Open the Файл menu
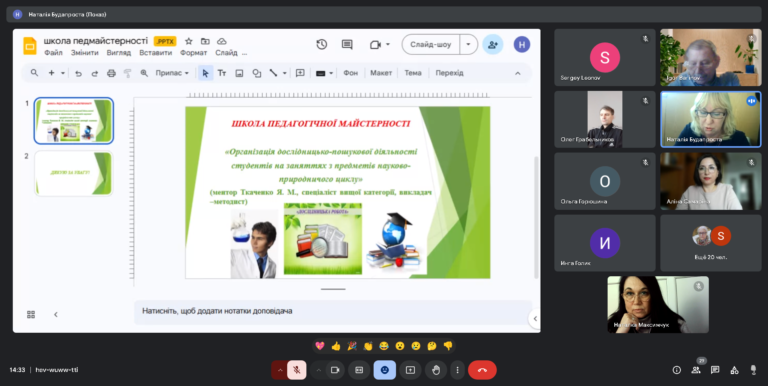768x386 pixels. point(53,53)
